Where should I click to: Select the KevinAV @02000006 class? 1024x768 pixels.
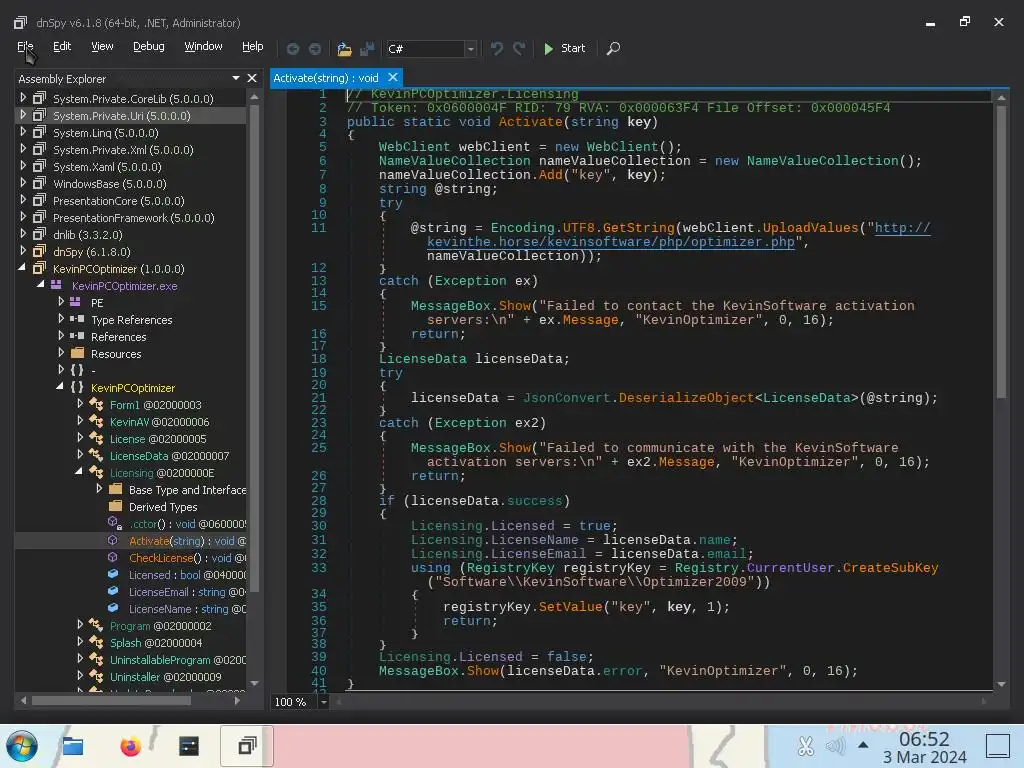(159, 422)
